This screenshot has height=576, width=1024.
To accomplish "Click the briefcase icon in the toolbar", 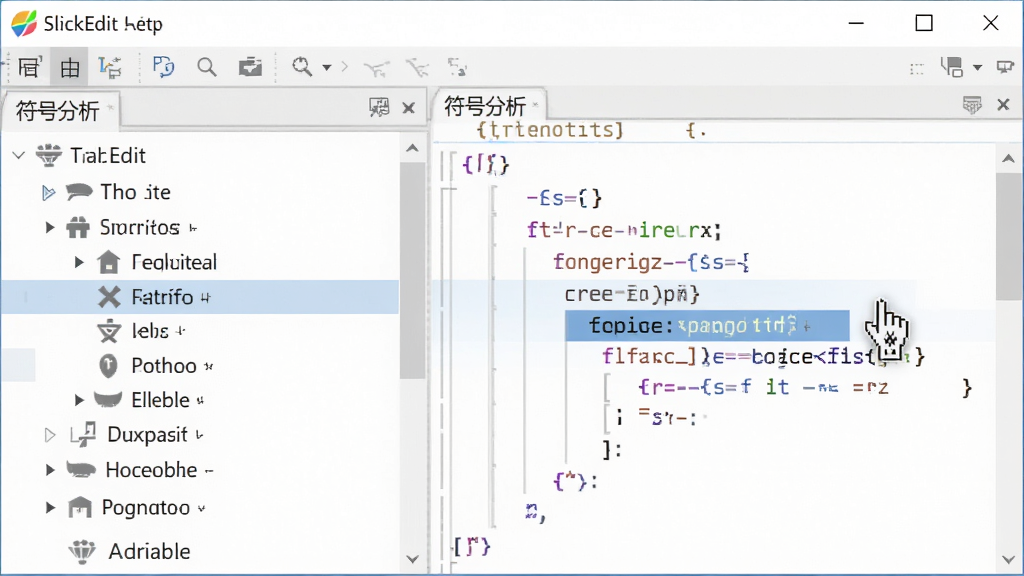I will pyautogui.click(x=250, y=67).
